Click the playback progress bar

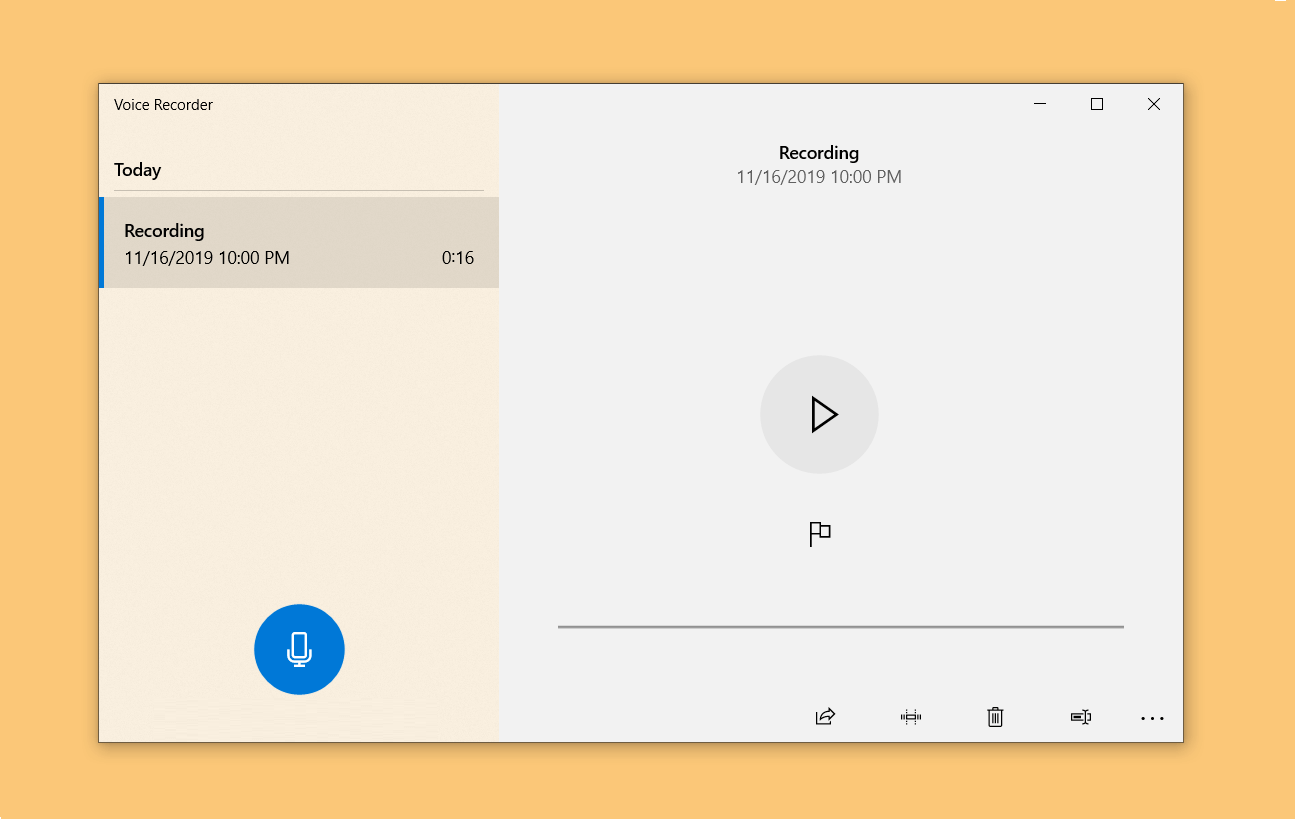(841, 627)
